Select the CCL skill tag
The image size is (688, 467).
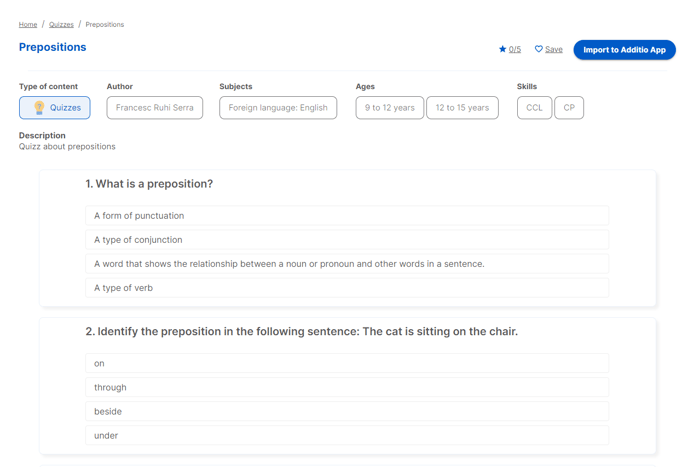[534, 108]
